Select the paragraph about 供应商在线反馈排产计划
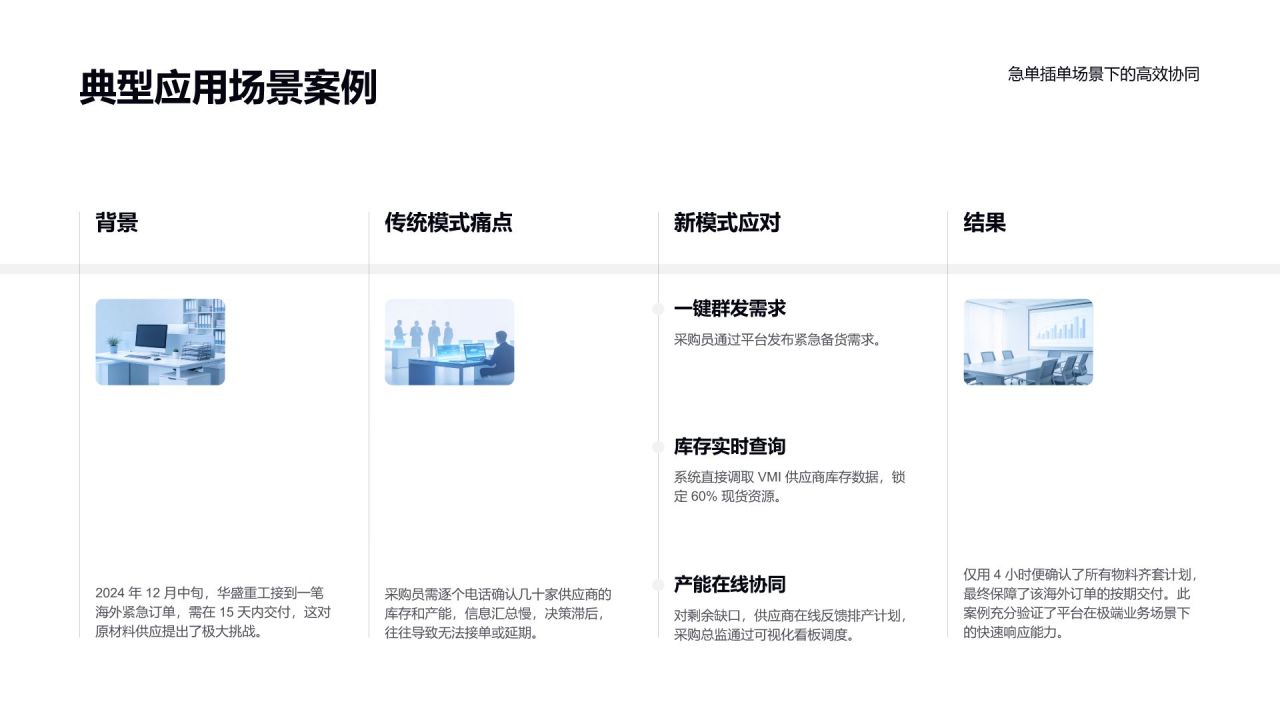The image size is (1280, 720). pyautogui.click(x=790, y=625)
